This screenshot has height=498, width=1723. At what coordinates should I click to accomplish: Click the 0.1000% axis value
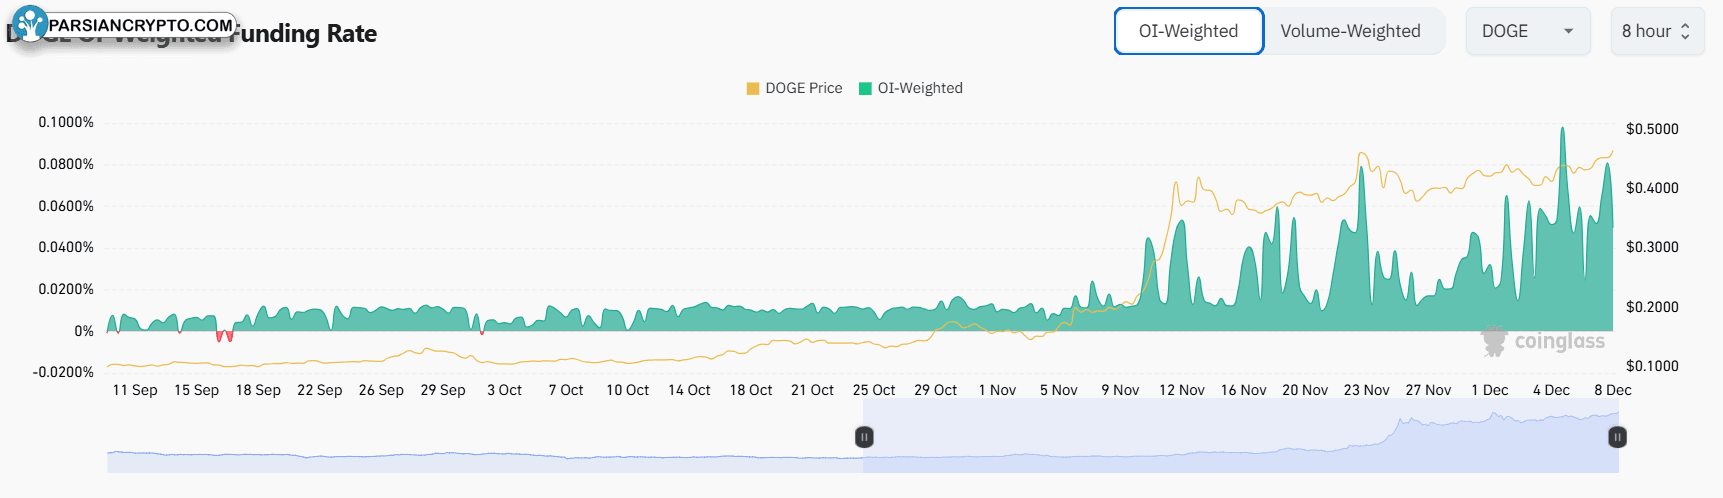click(66, 122)
